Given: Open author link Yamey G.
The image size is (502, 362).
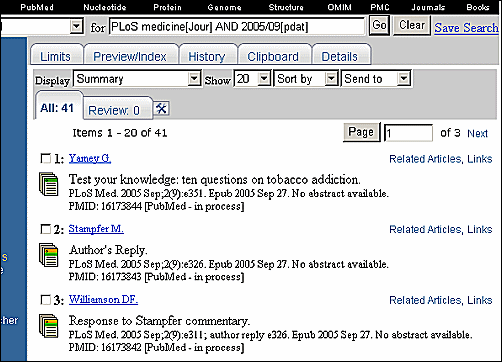Looking at the screenshot, I should click(x=90, y=158).
